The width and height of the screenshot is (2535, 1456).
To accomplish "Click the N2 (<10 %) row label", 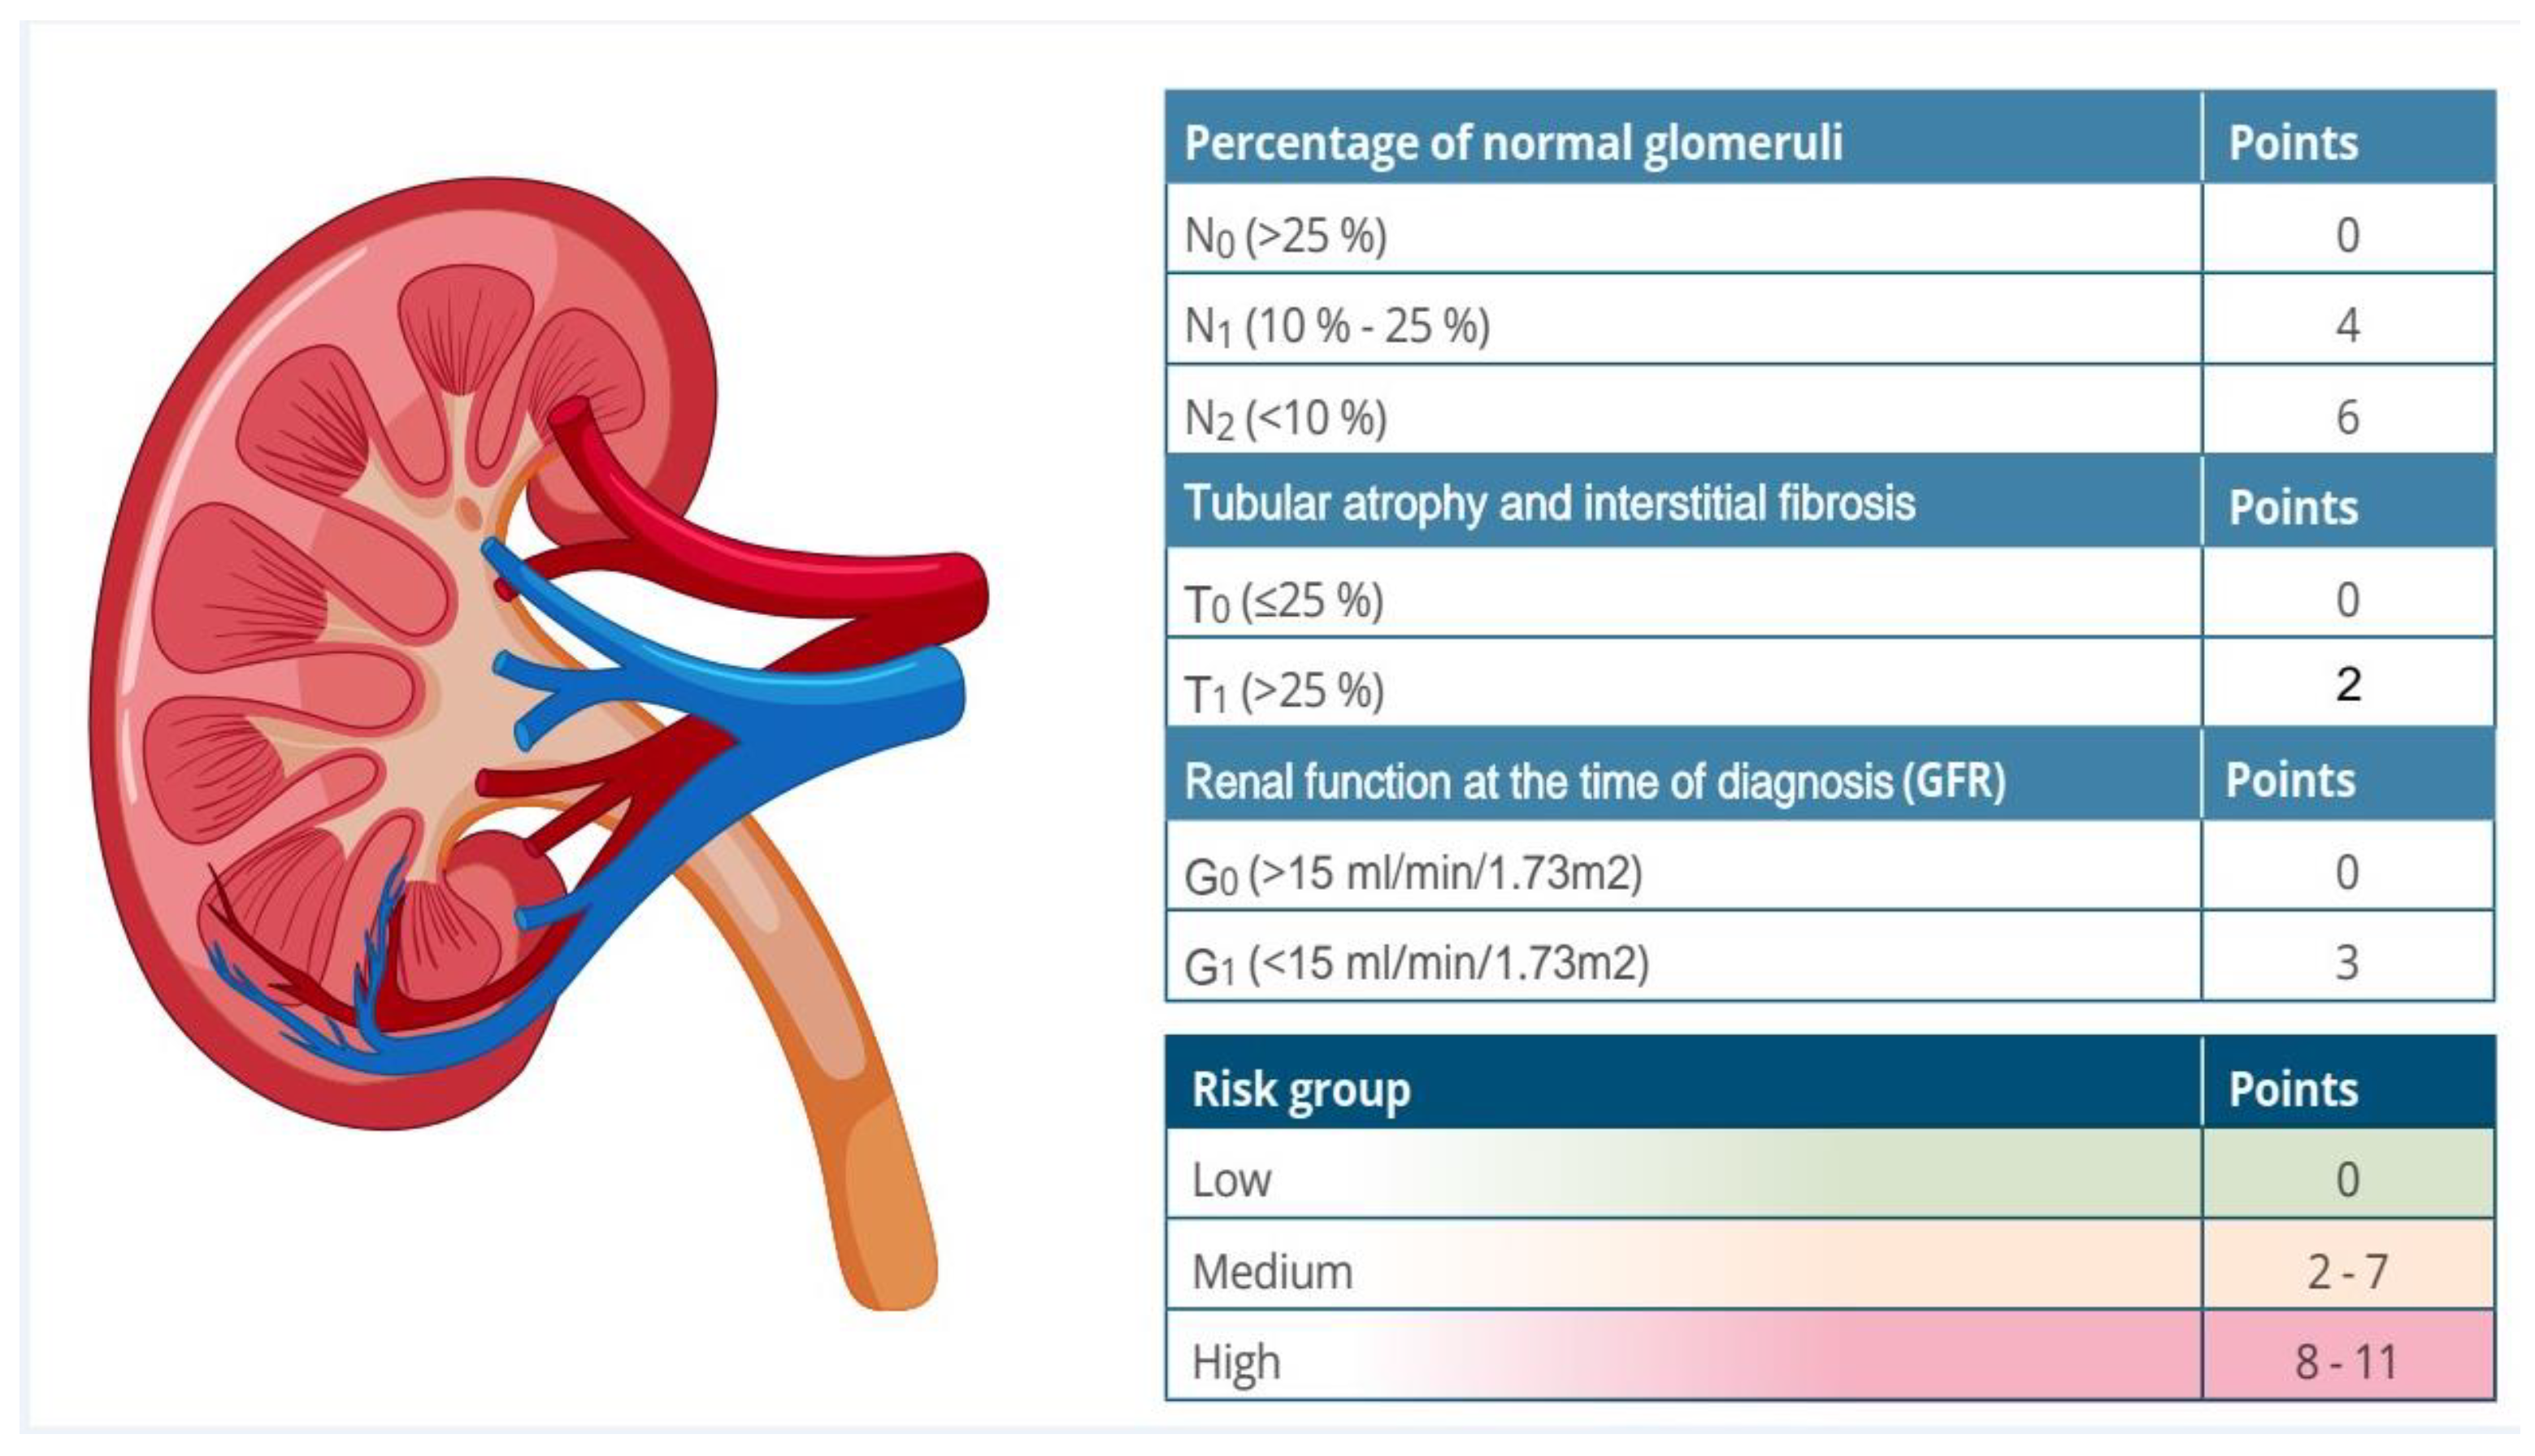I will (1285, 418).
